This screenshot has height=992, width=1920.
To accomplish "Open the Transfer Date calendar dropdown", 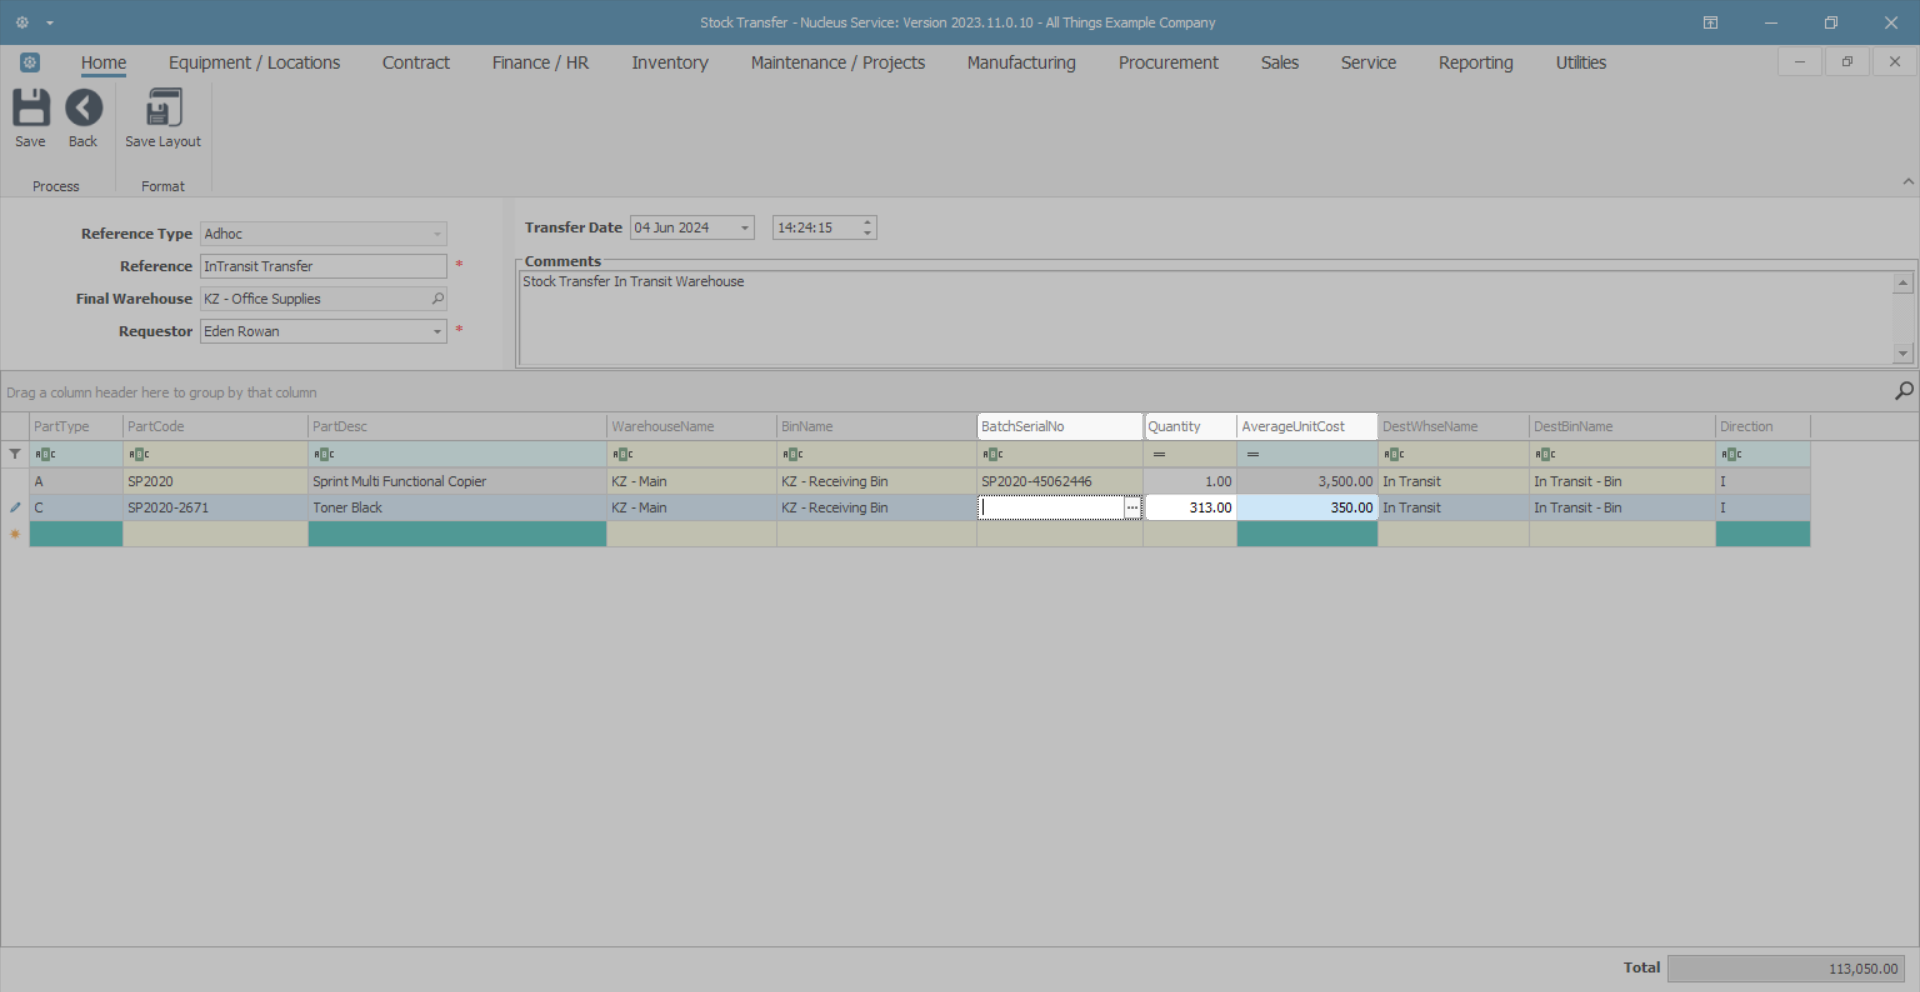I will 744,228.
